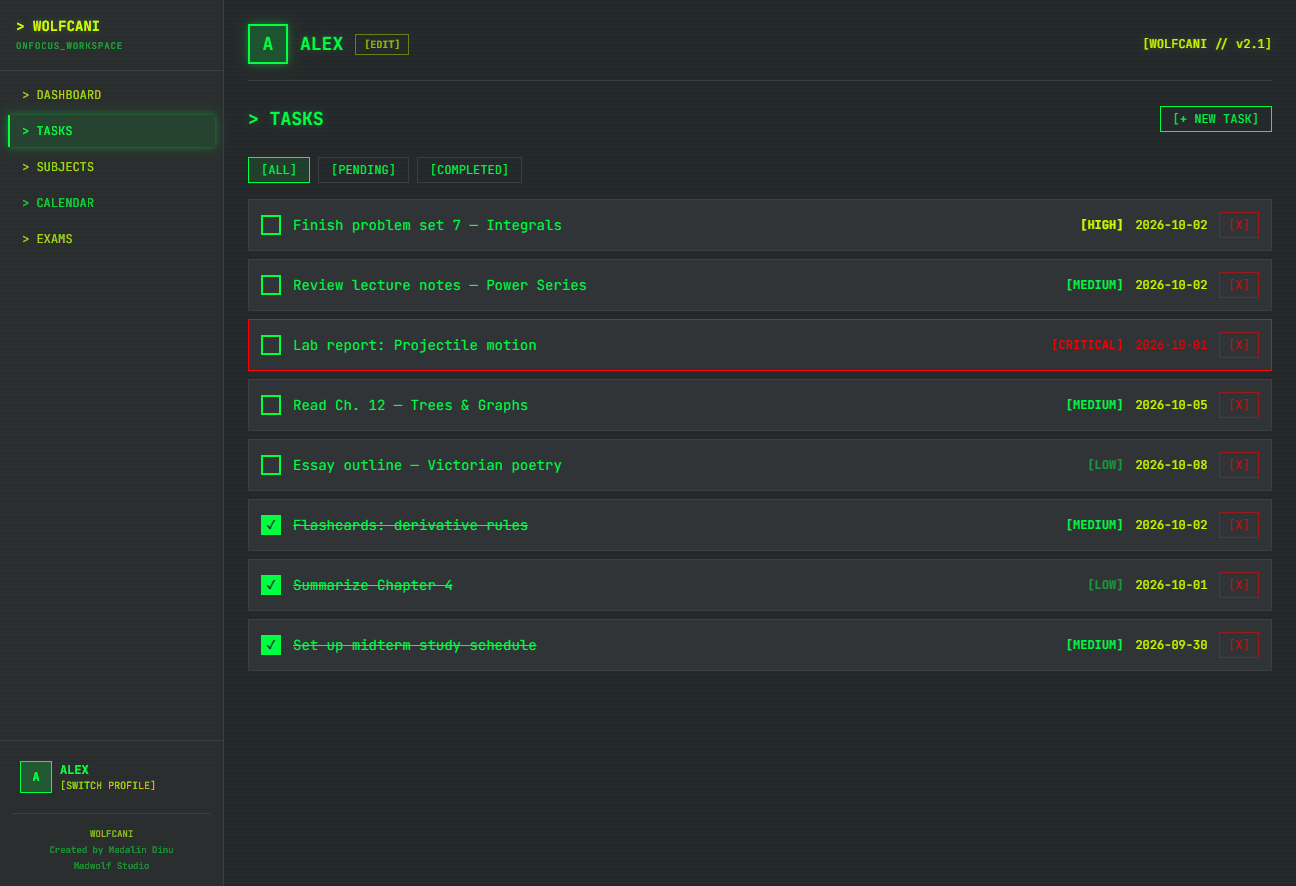Click the ALEX avatar in the sidebar footer

pyautogui.click(x=36, y=777)
